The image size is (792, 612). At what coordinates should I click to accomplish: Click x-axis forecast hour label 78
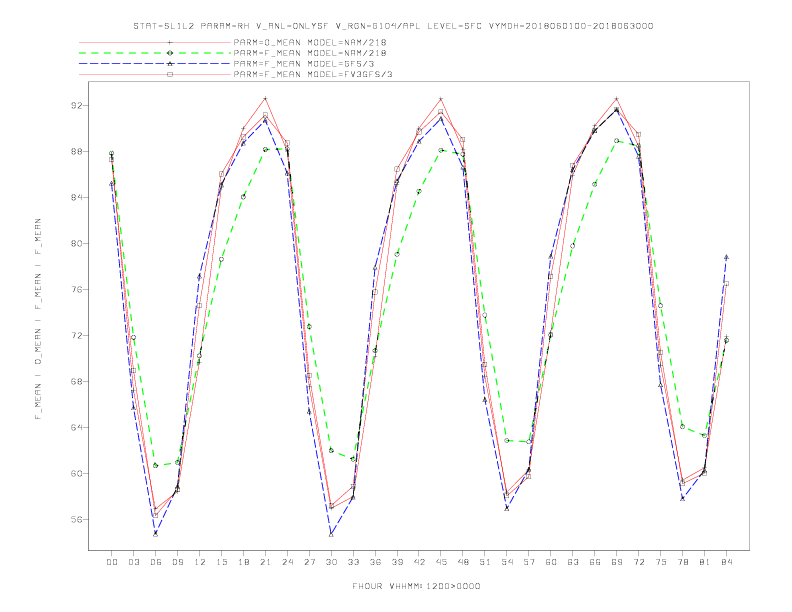point(683,562)
